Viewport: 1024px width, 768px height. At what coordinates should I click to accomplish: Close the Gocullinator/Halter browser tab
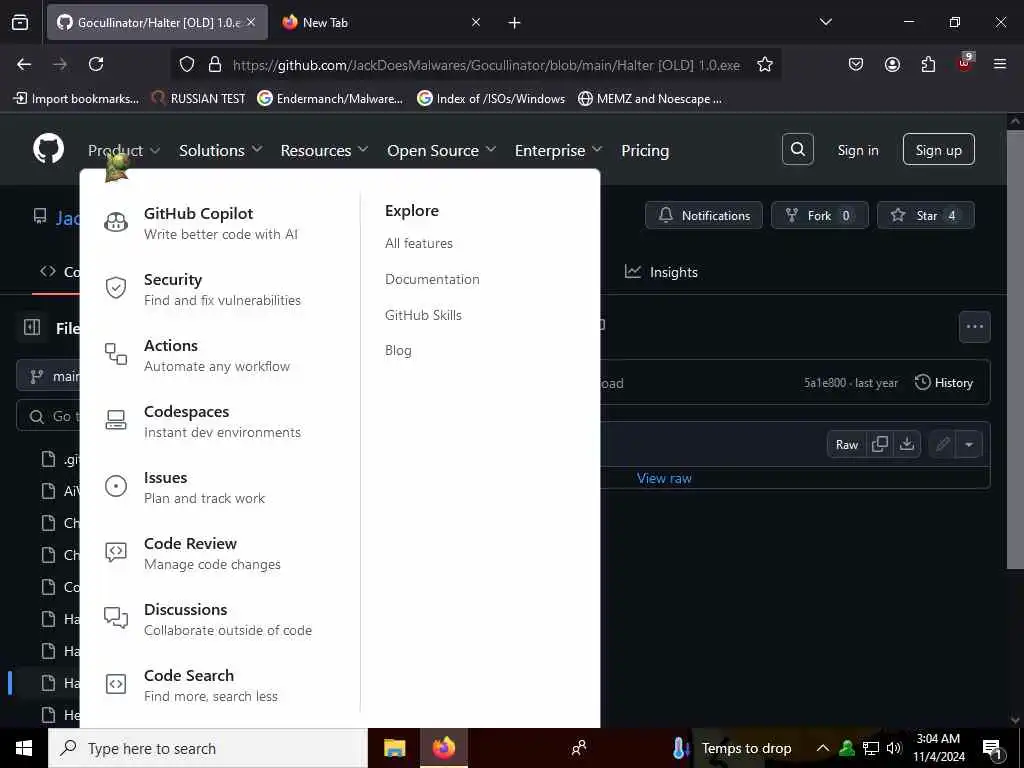(x=251, y=22)
